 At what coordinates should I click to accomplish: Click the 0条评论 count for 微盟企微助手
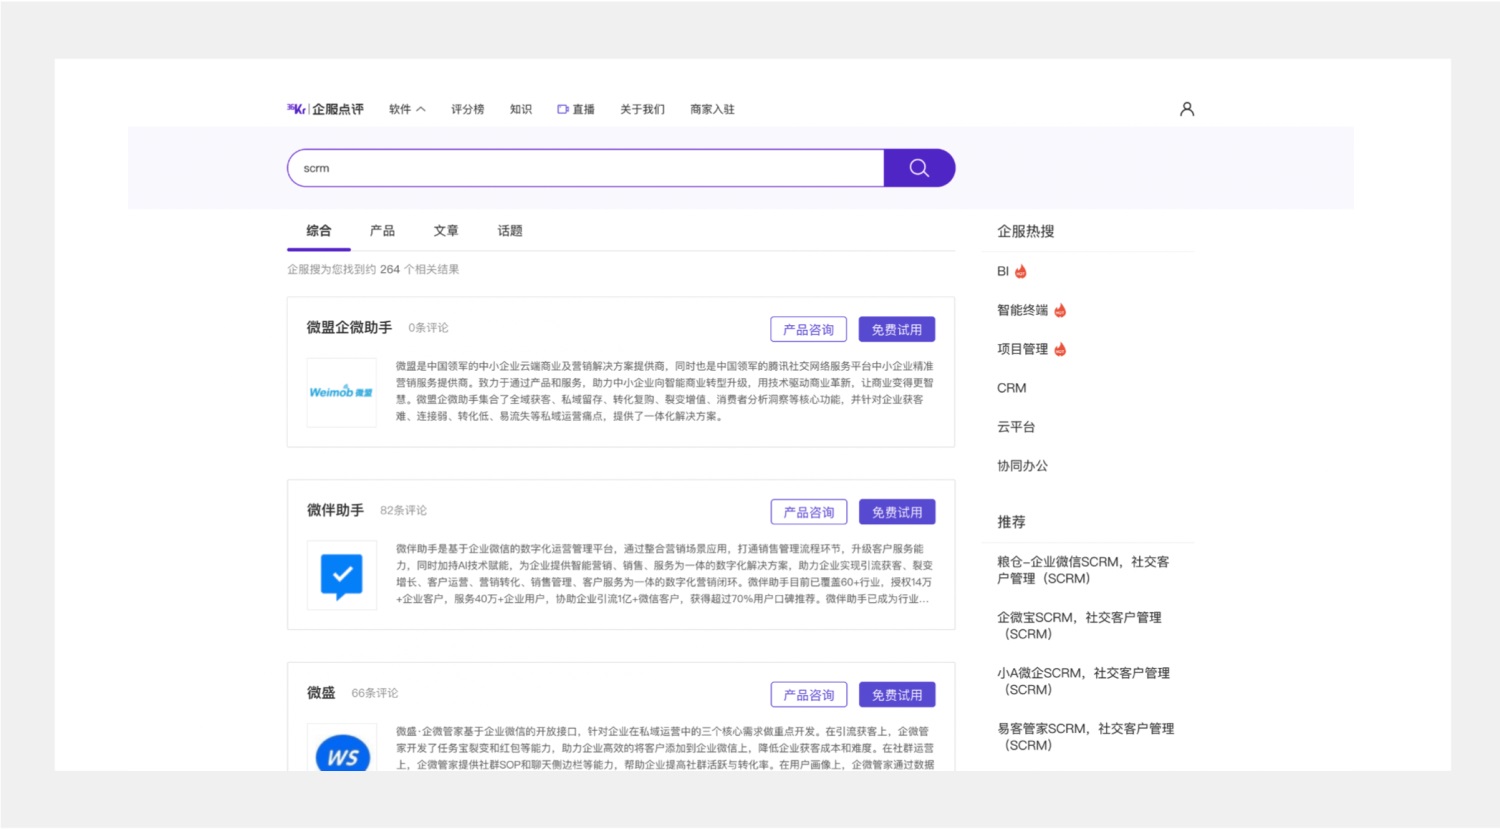[x=428, y=328]
